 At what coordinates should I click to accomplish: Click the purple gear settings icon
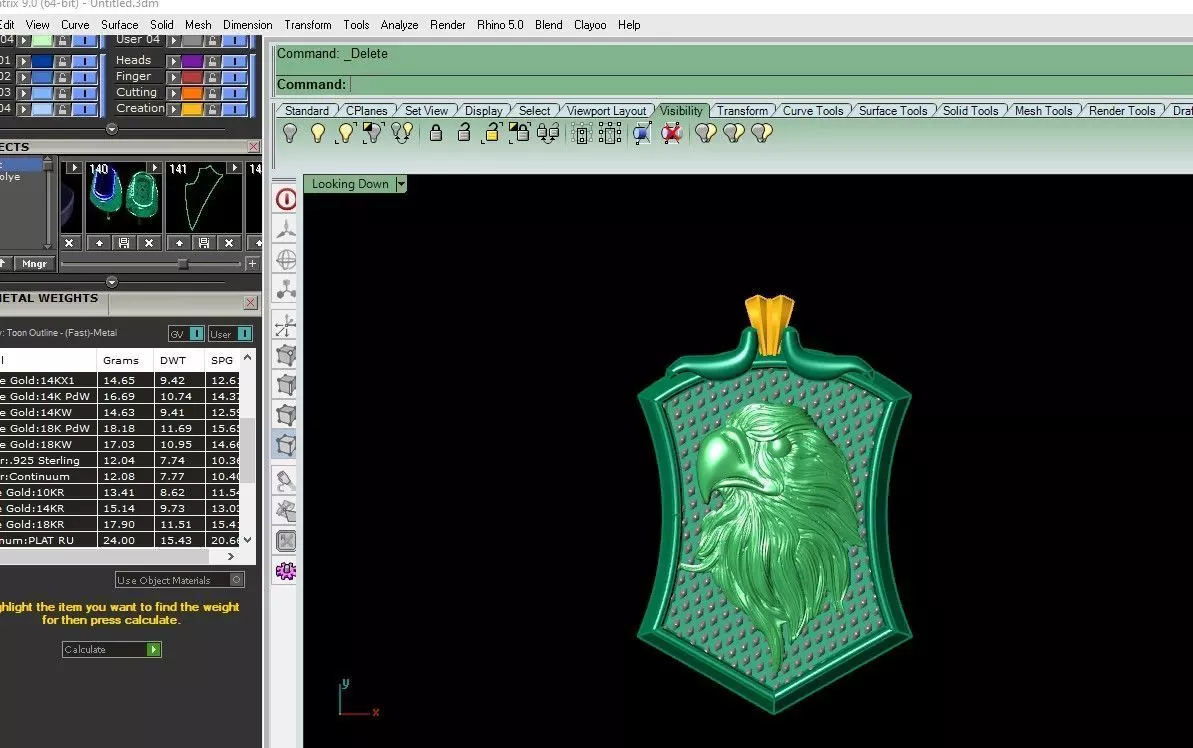pos(286,571)
